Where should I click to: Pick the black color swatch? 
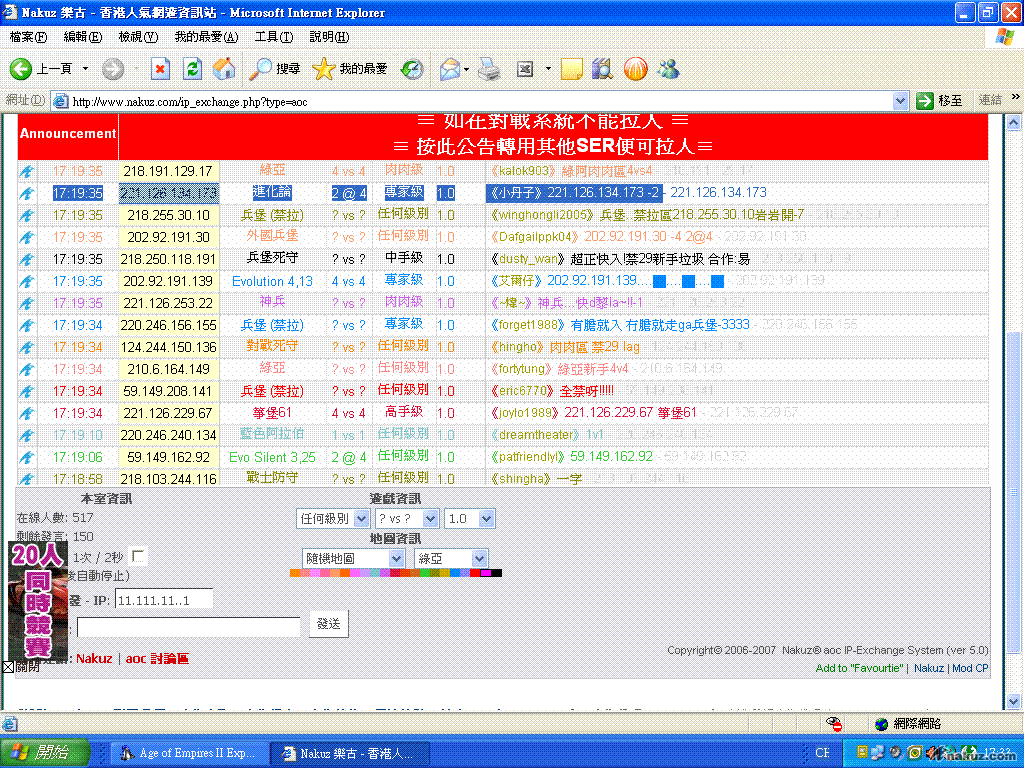[x=497, y=573]
